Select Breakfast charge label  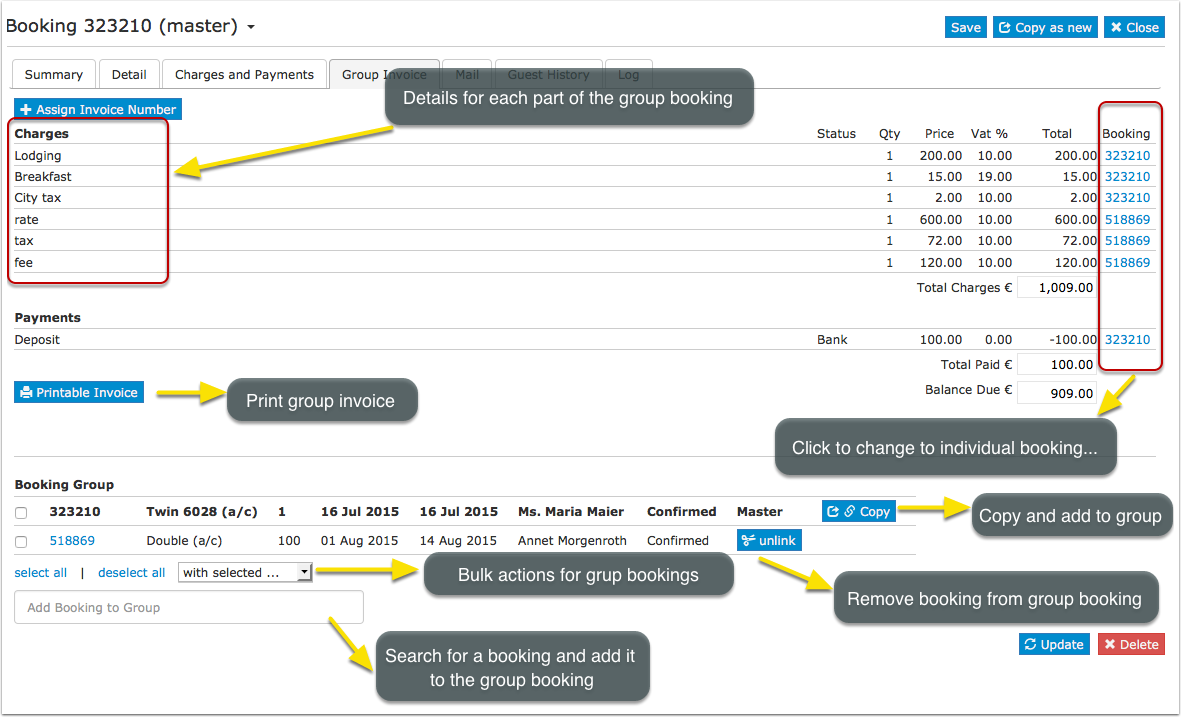pyautogui.click(x=43, y=177)
